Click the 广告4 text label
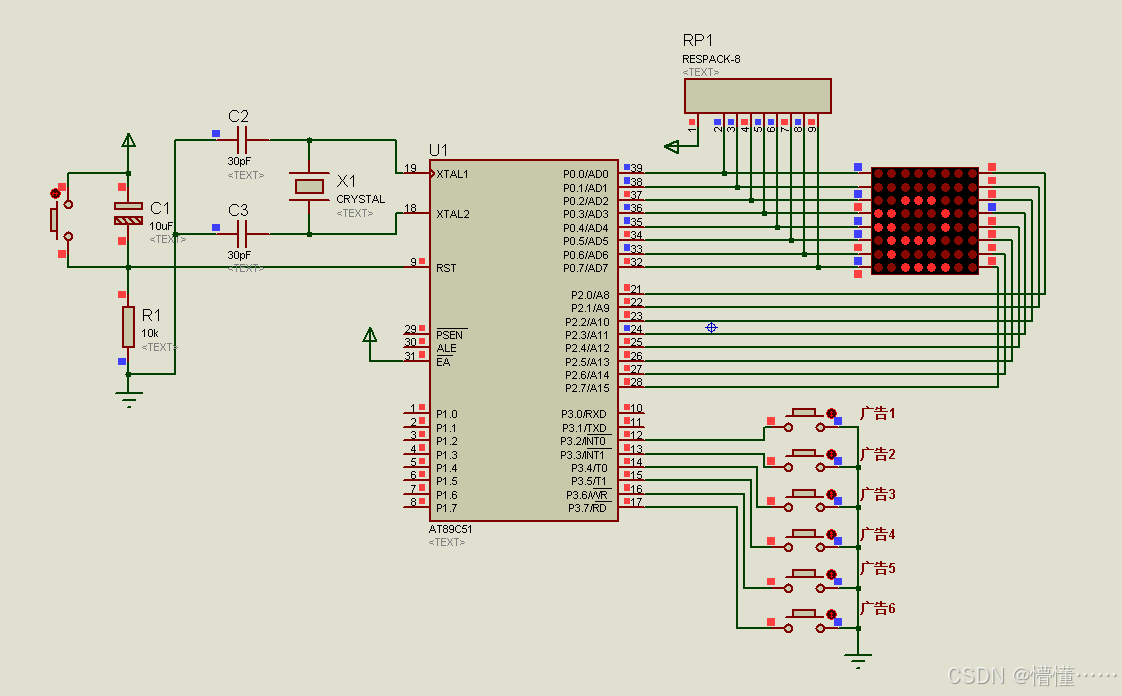1122x696 pixels. click(x=877, y=534)
